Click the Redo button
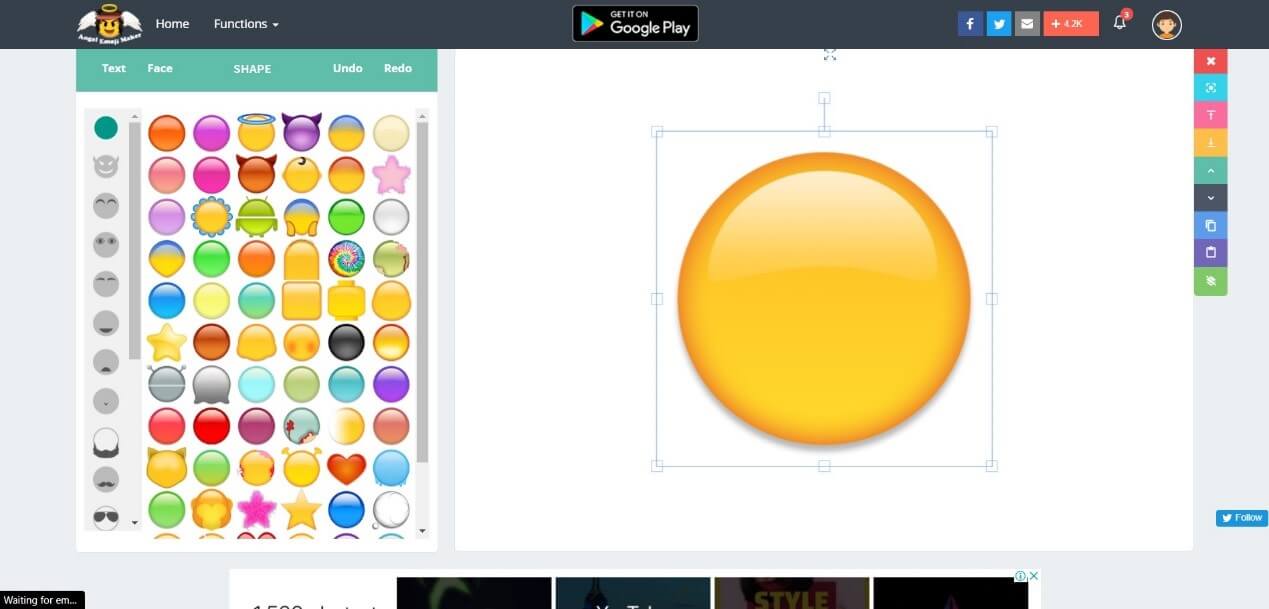 397,68
